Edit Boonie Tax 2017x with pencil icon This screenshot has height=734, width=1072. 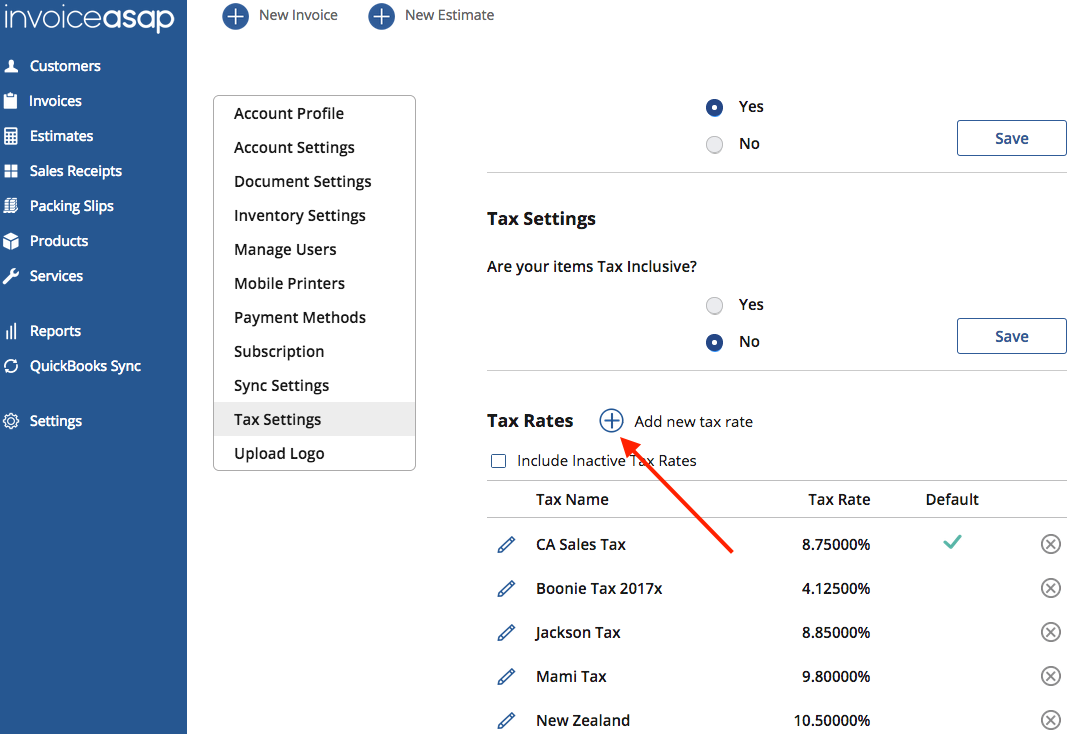(506, 588)
